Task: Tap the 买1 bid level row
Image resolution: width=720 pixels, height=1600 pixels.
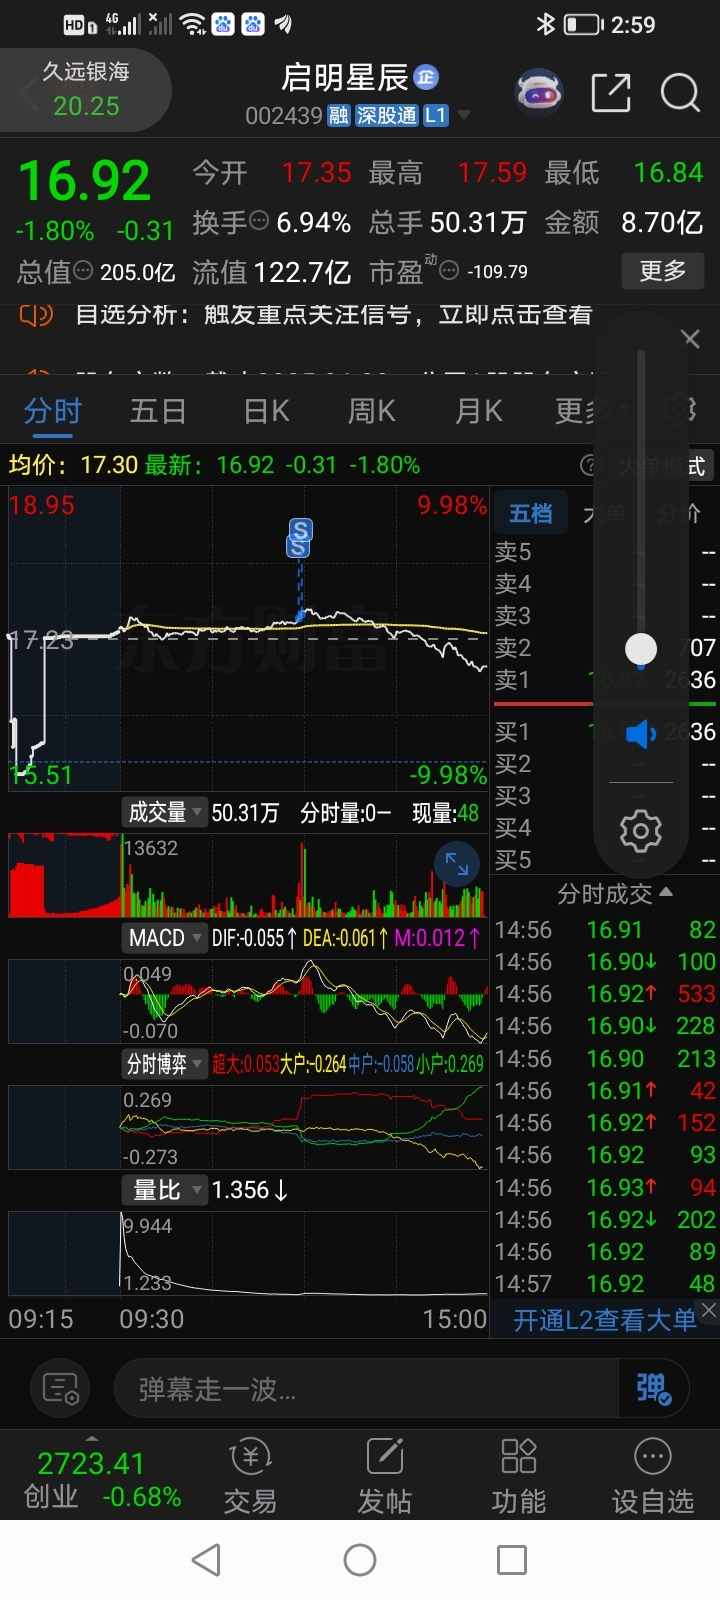Action: (605, 732)
